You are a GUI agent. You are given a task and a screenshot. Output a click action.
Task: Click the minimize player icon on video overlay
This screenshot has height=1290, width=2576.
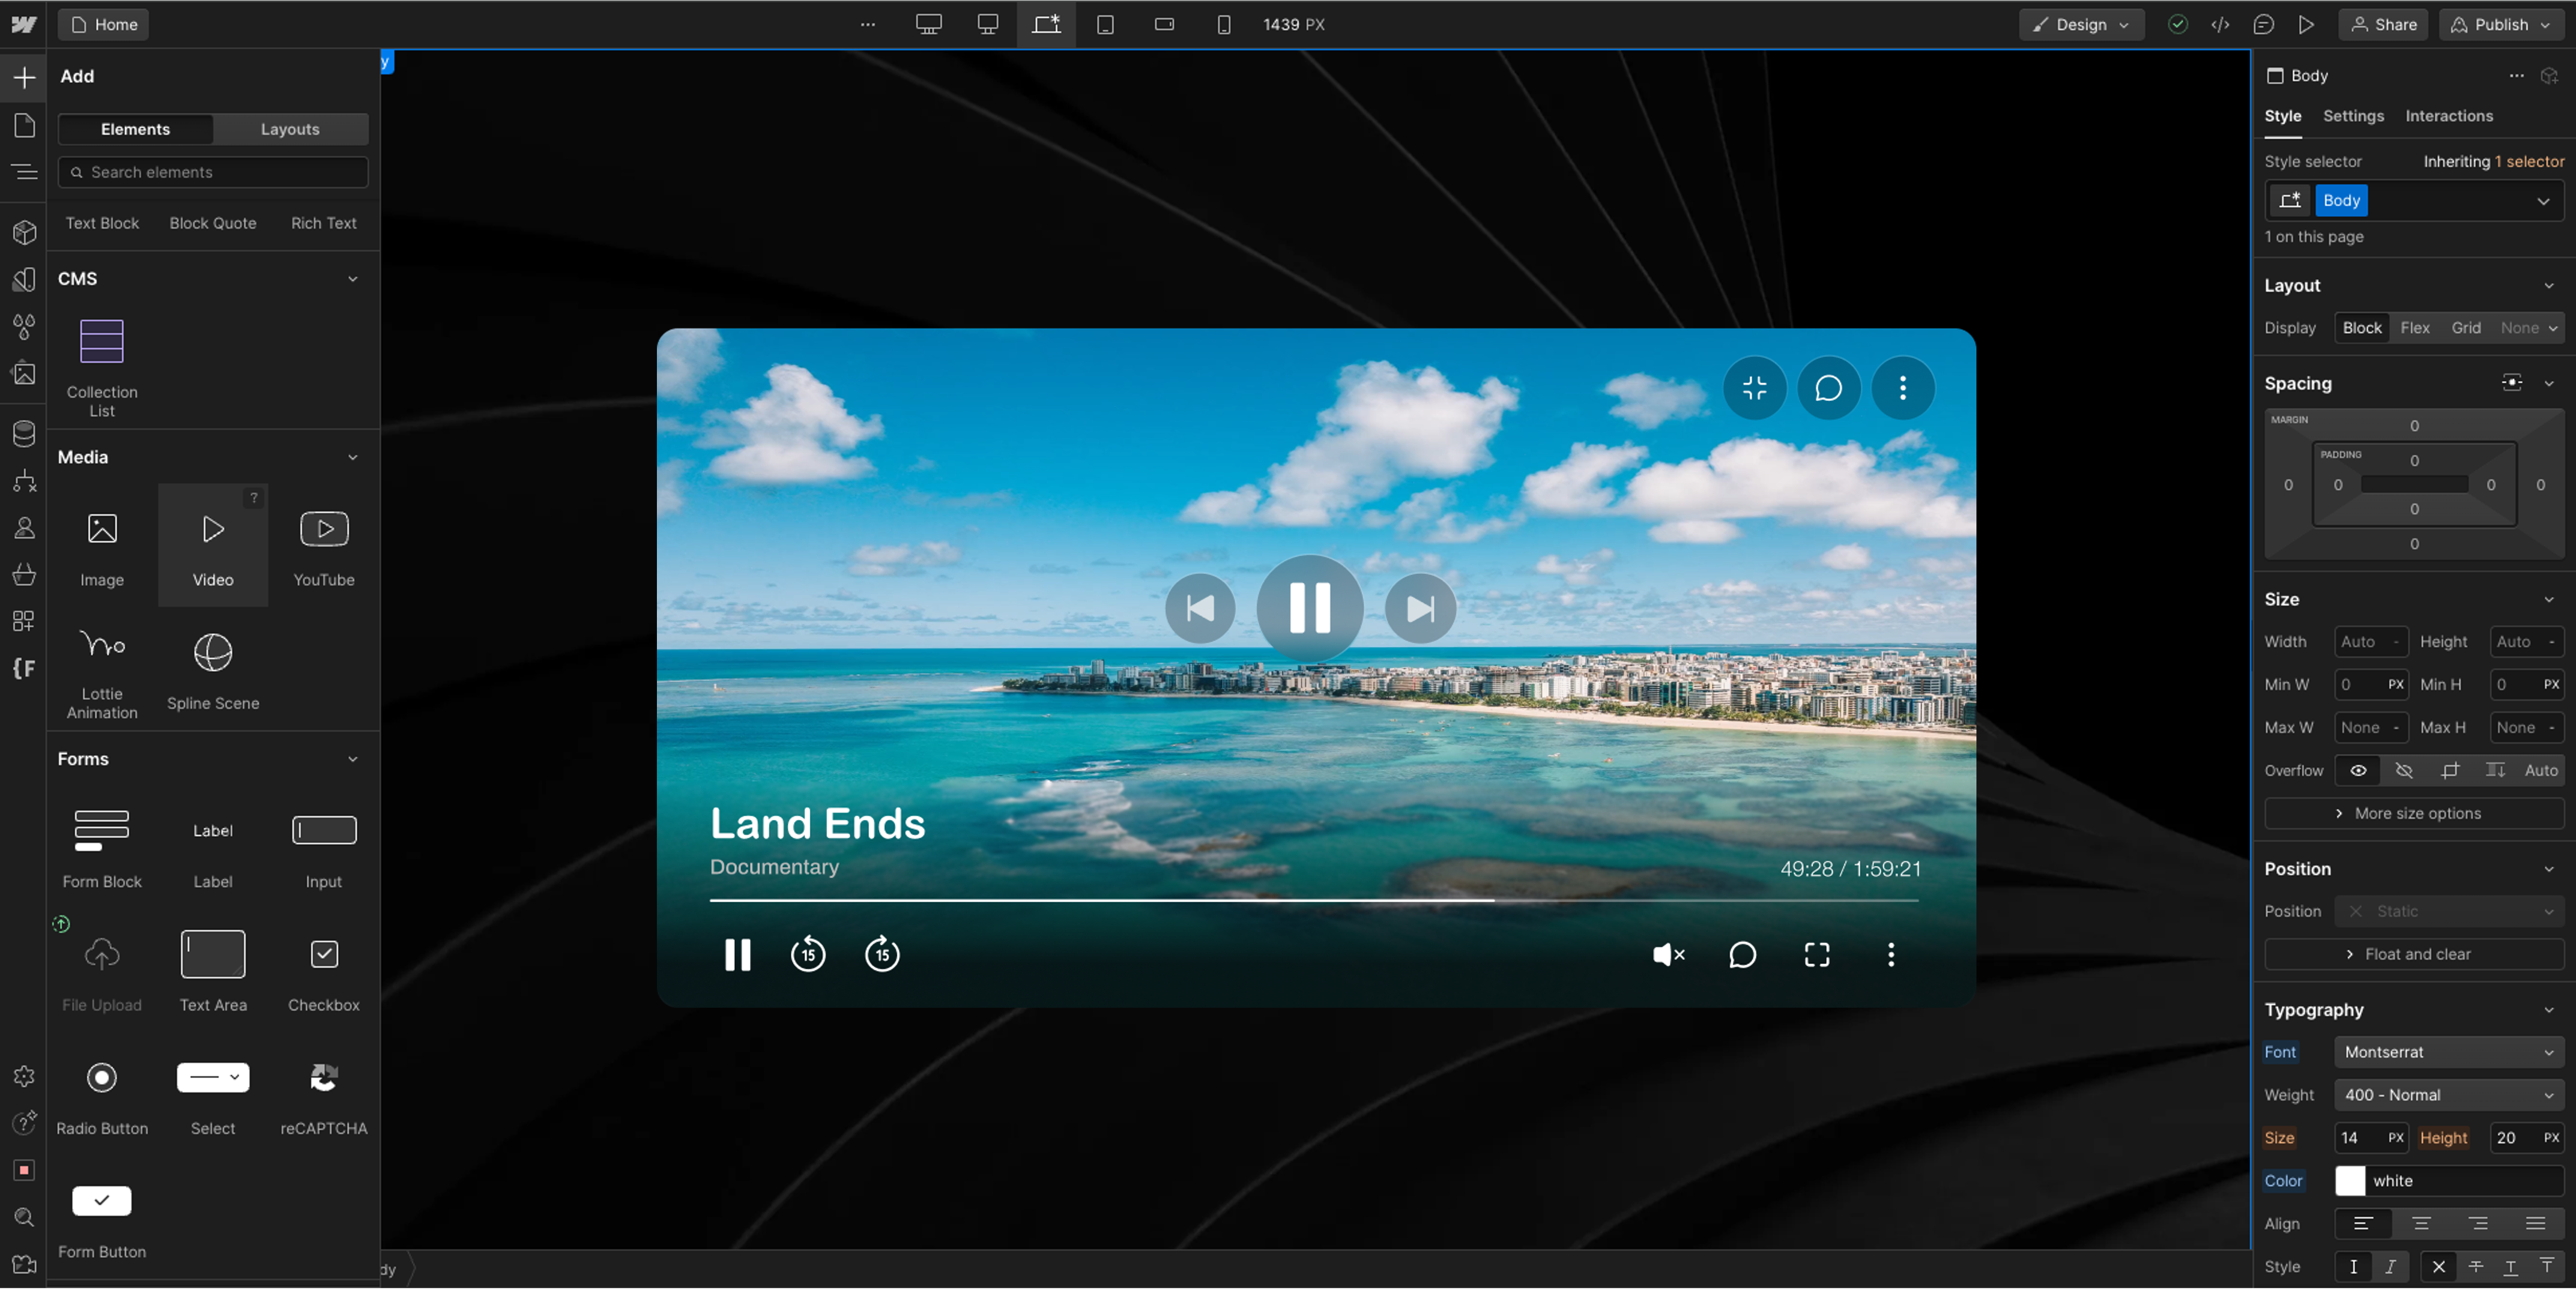tap(1754, 387)
